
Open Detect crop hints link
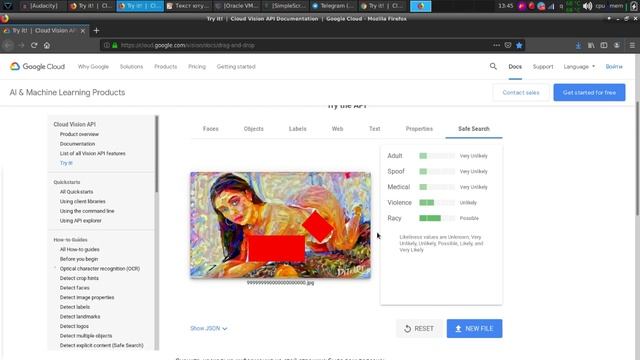click(x=79, y=278)
